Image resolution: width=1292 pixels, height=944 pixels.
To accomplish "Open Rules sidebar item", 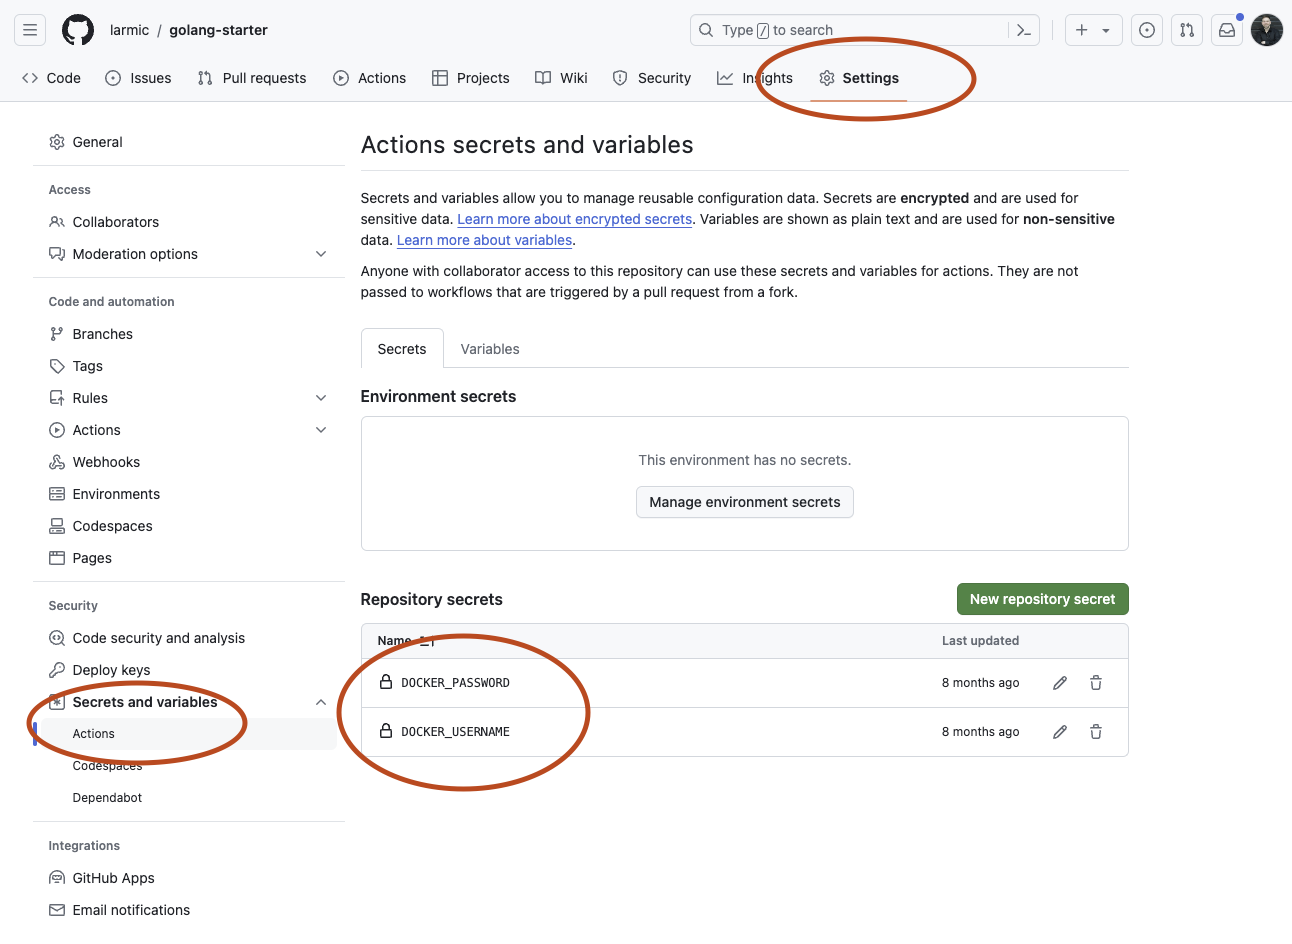I will pos(90,398).
